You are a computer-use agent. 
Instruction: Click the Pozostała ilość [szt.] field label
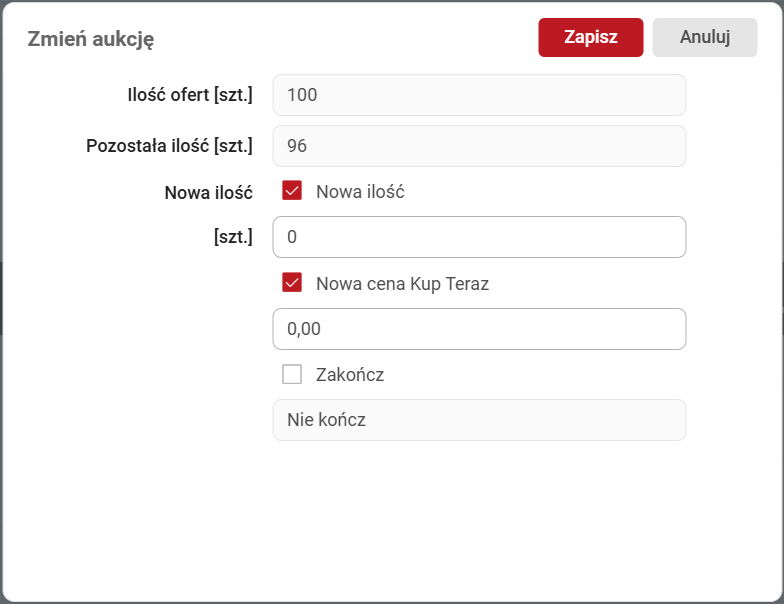(169, 146)
